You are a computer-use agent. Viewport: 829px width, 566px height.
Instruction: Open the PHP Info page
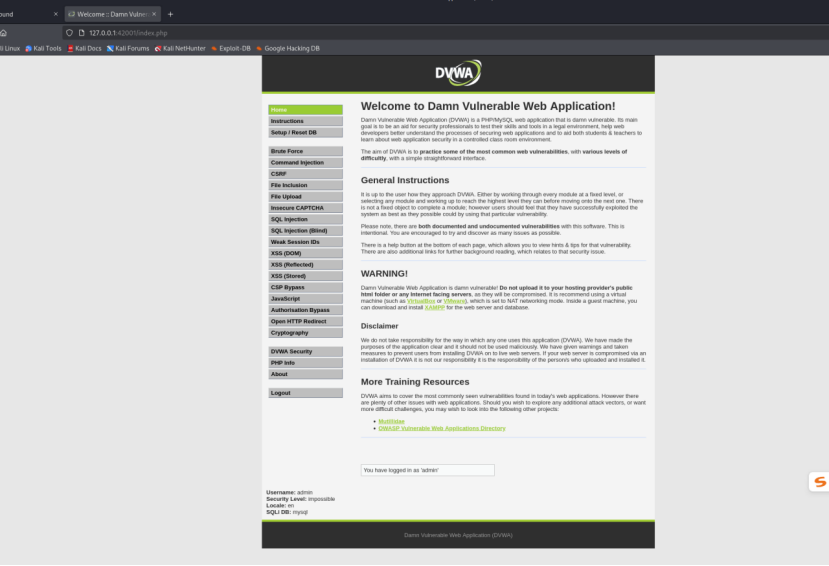(306, 363)
